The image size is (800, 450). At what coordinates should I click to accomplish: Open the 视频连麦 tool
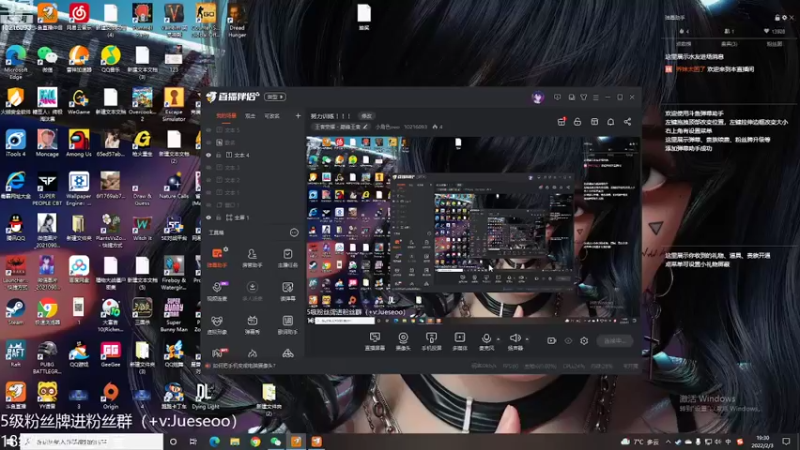217,291
